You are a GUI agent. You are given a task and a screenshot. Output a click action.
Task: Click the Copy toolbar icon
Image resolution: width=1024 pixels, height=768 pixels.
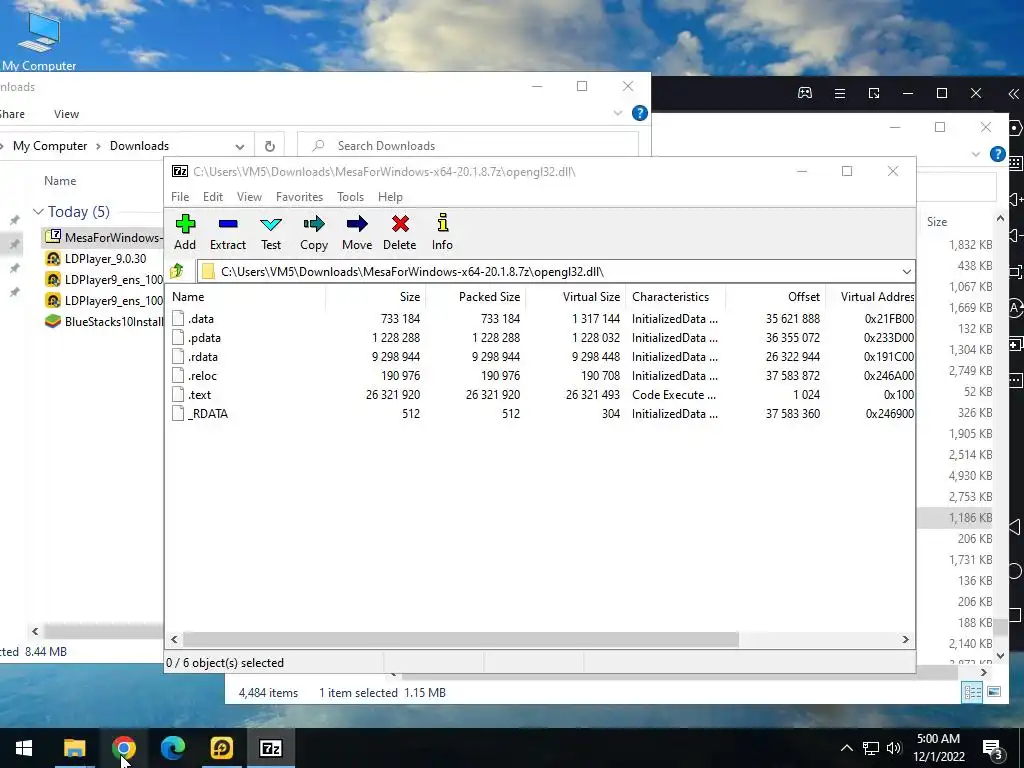tap(313, 232)
